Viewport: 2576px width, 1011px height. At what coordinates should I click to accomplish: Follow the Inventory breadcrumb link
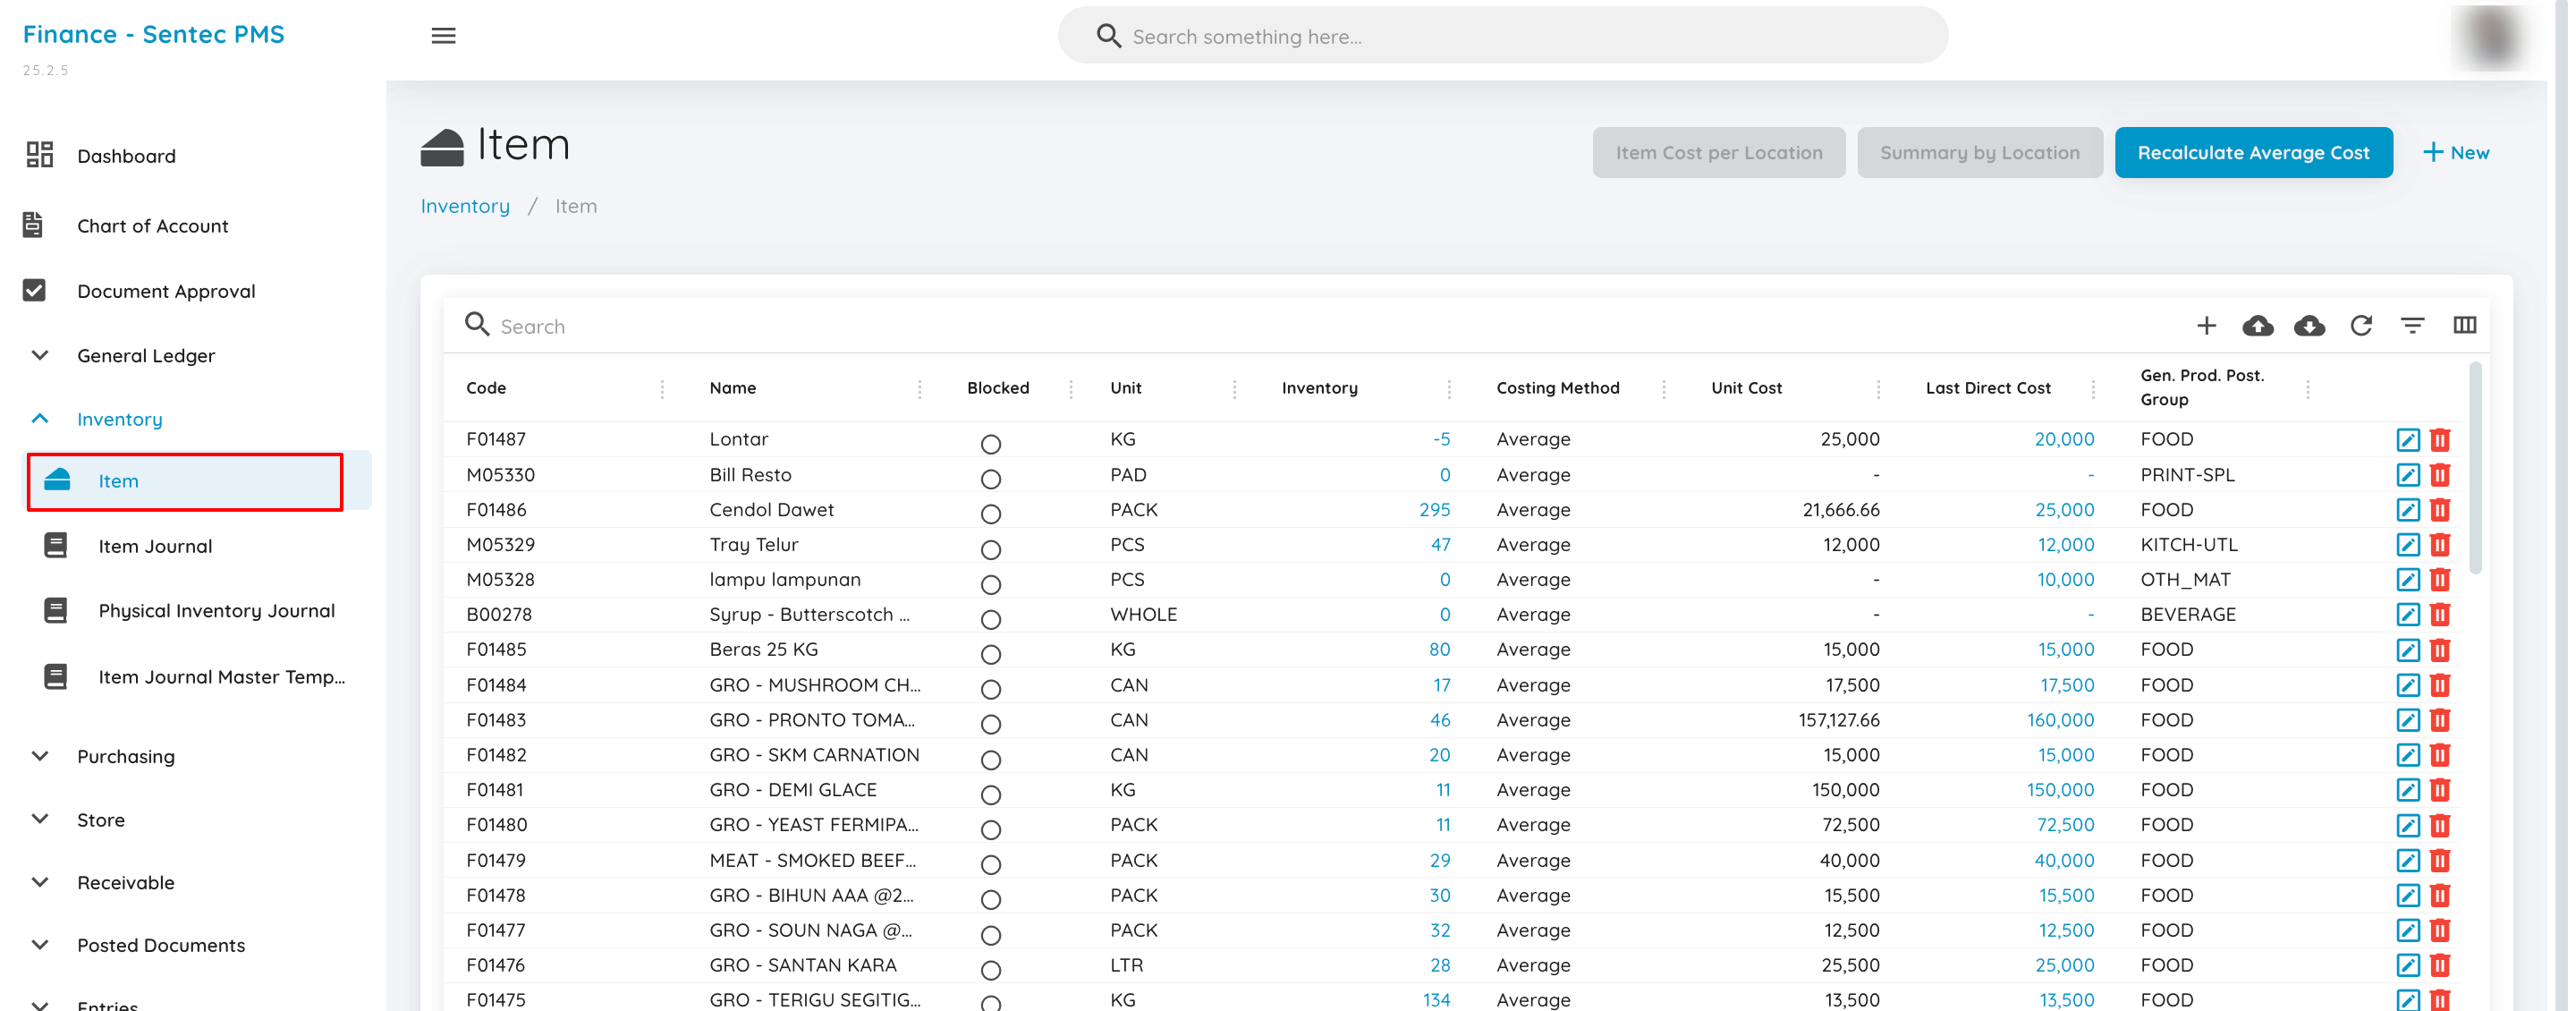tap(465, 206)
